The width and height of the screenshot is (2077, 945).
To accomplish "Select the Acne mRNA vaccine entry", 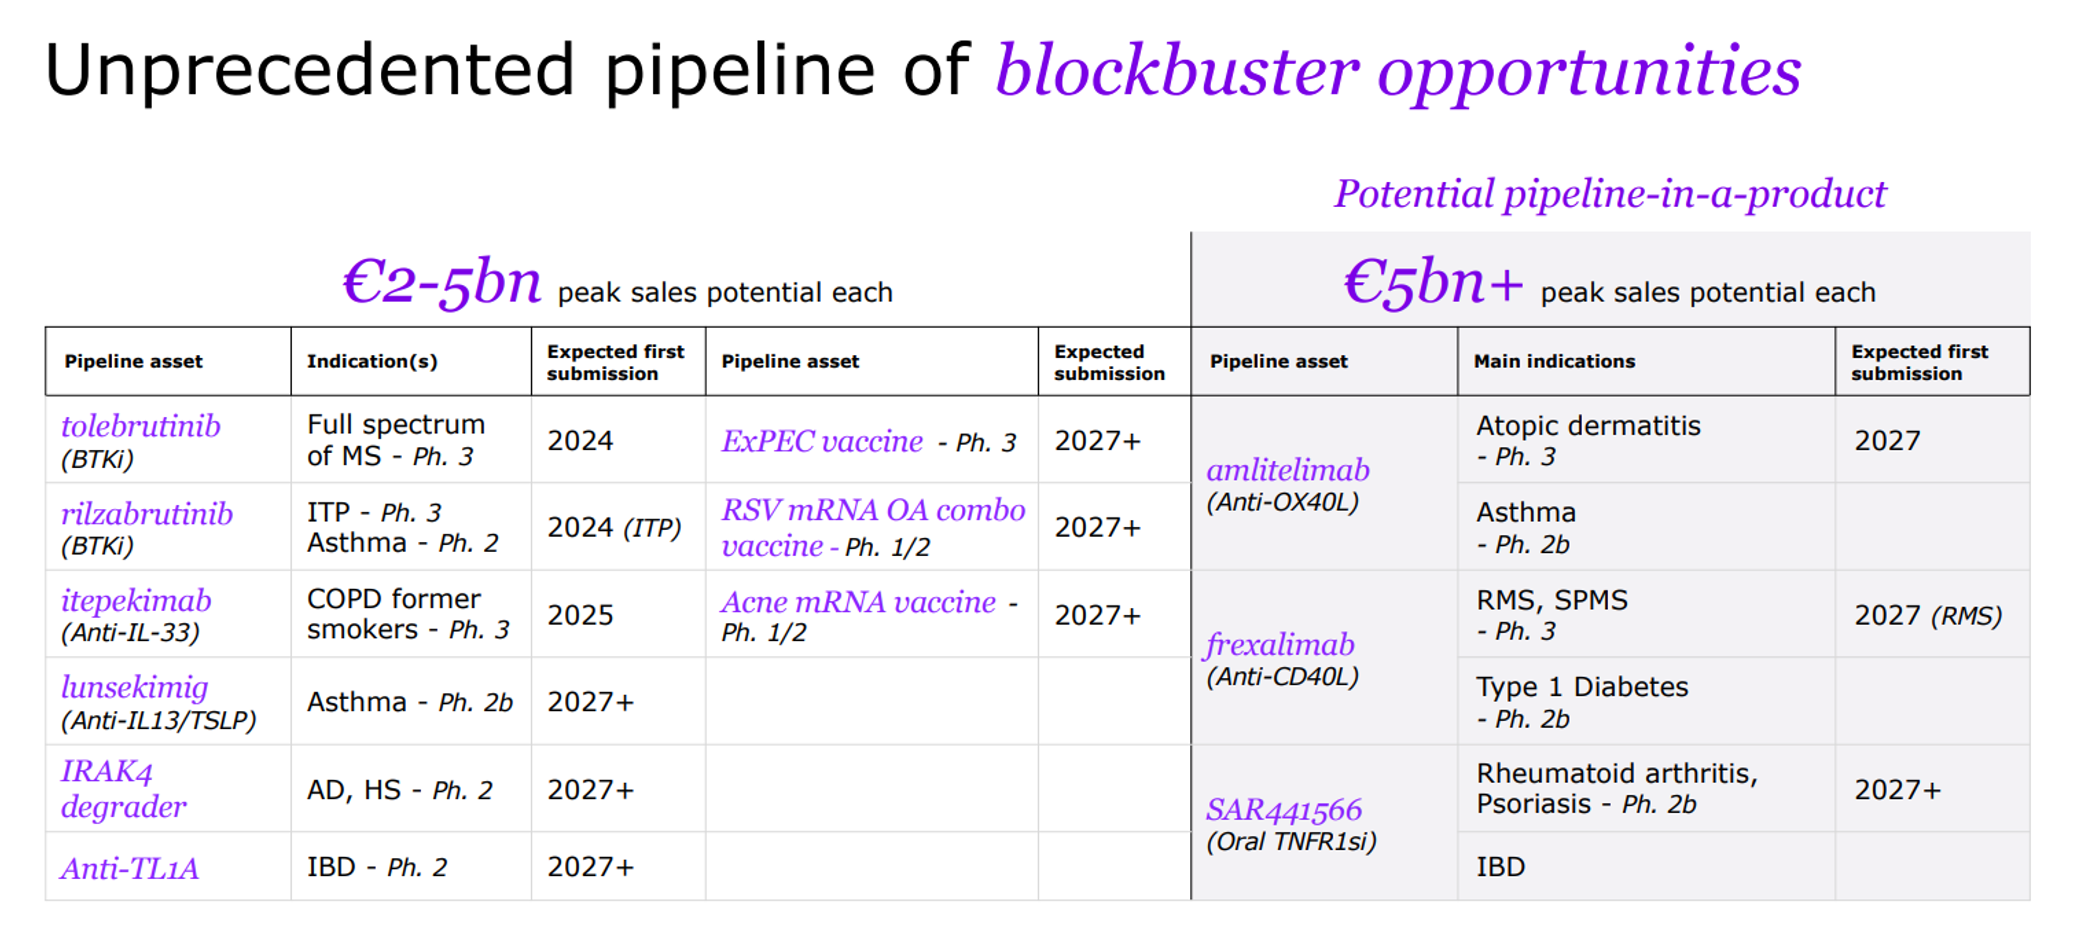I will click(x=858, y=602).
